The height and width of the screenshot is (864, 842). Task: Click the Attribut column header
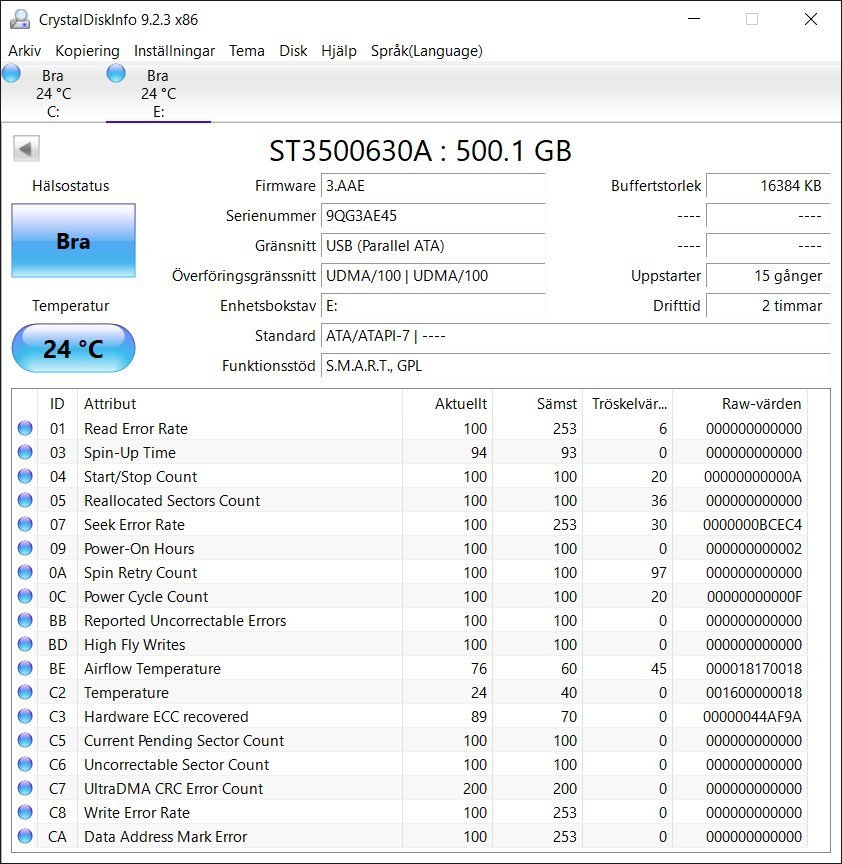(110, 404)
